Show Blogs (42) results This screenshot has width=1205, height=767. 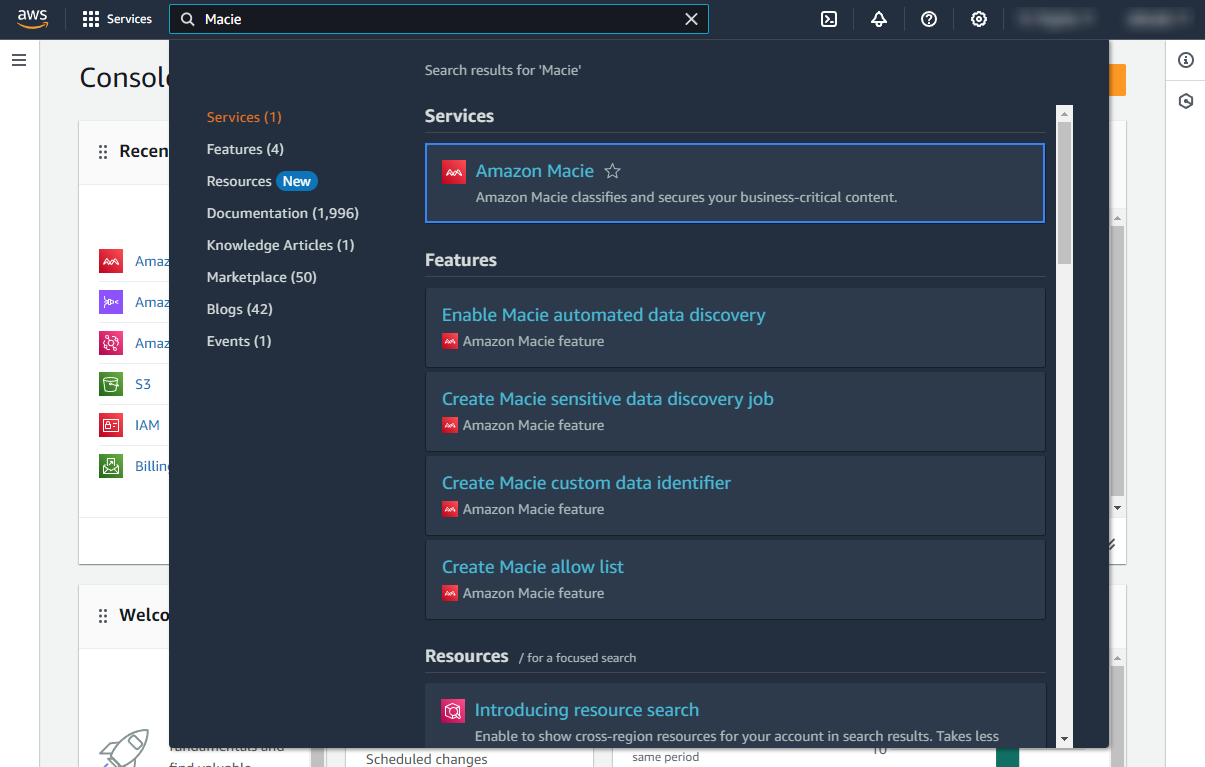[x=239, y=309]
